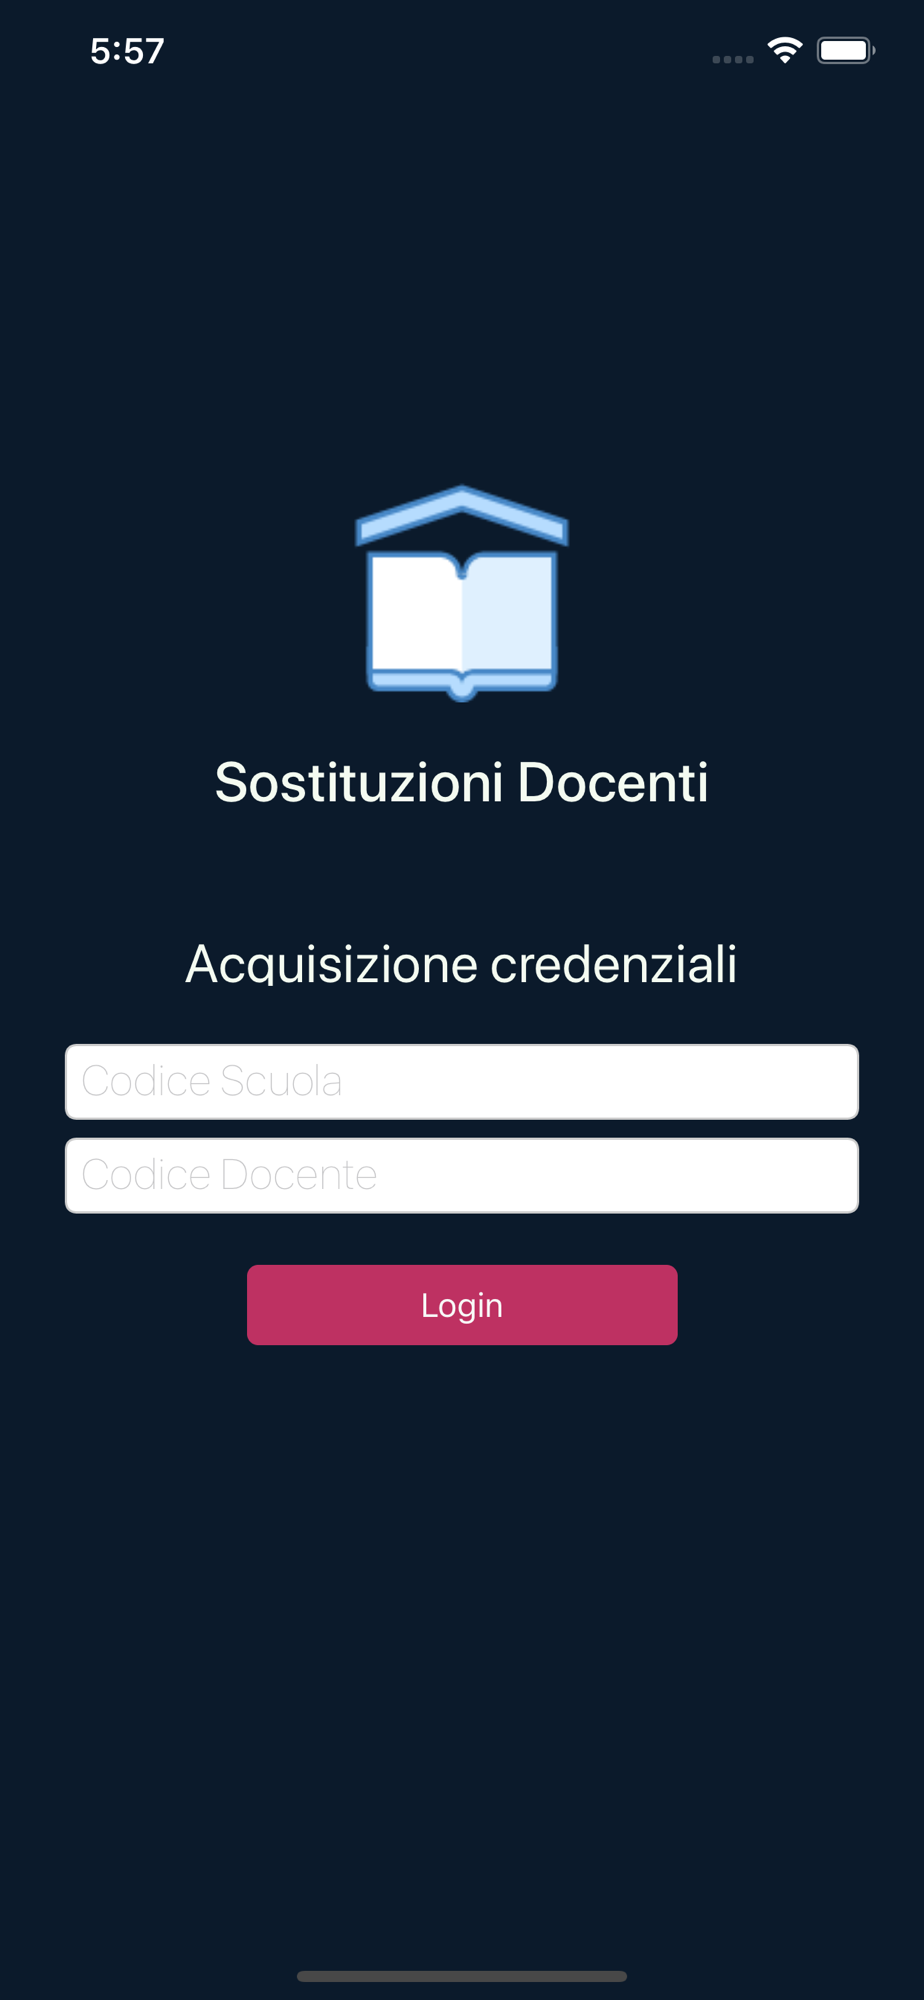This screenshot has width=924, height=2000.
Task: Click the word credenziali in heading
Action: pyautogui.click(x=614, y=964)
